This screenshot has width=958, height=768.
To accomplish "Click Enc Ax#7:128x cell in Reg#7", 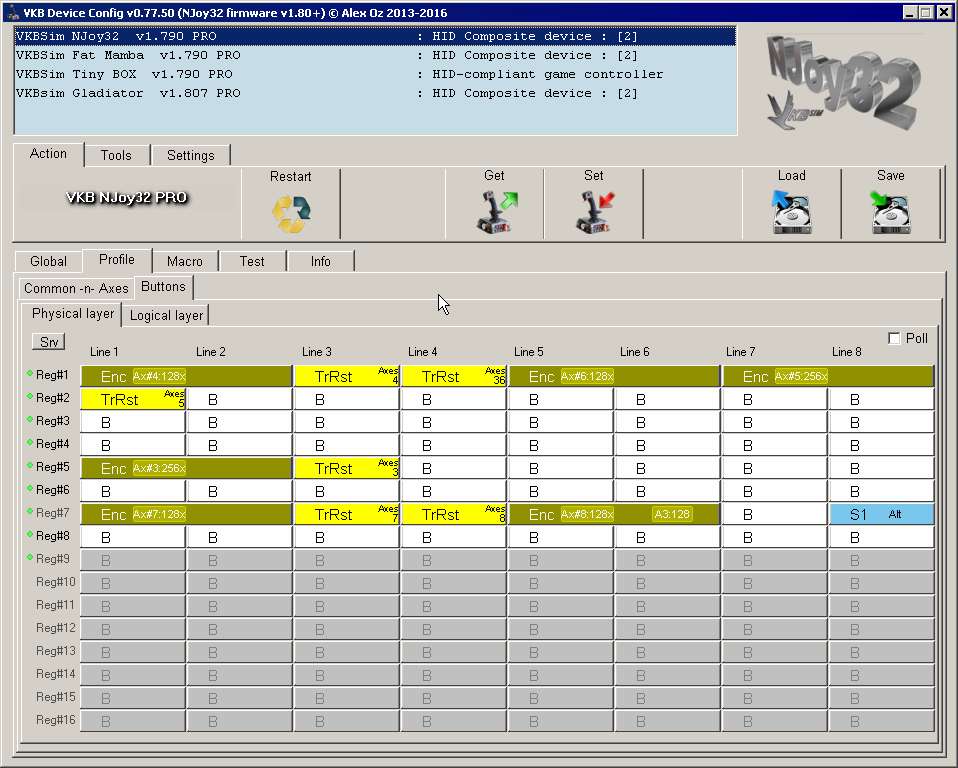I will (186, 514).
